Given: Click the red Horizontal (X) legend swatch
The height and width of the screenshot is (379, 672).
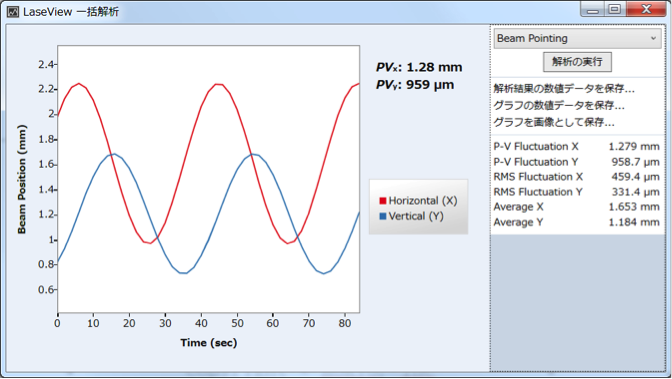Looking at the screenshot, I should click(x=383, y=201).
